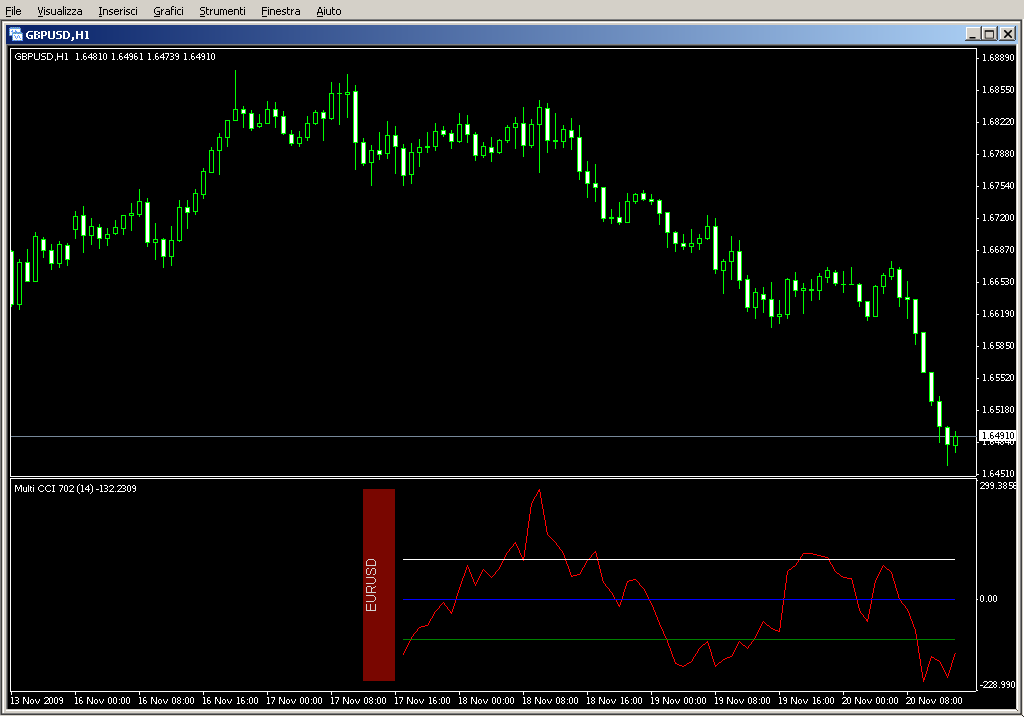Image resolution: width=1024 pixels, height=717 pixels.
Task: Open the Finestra menu
Action: [280, 11]
